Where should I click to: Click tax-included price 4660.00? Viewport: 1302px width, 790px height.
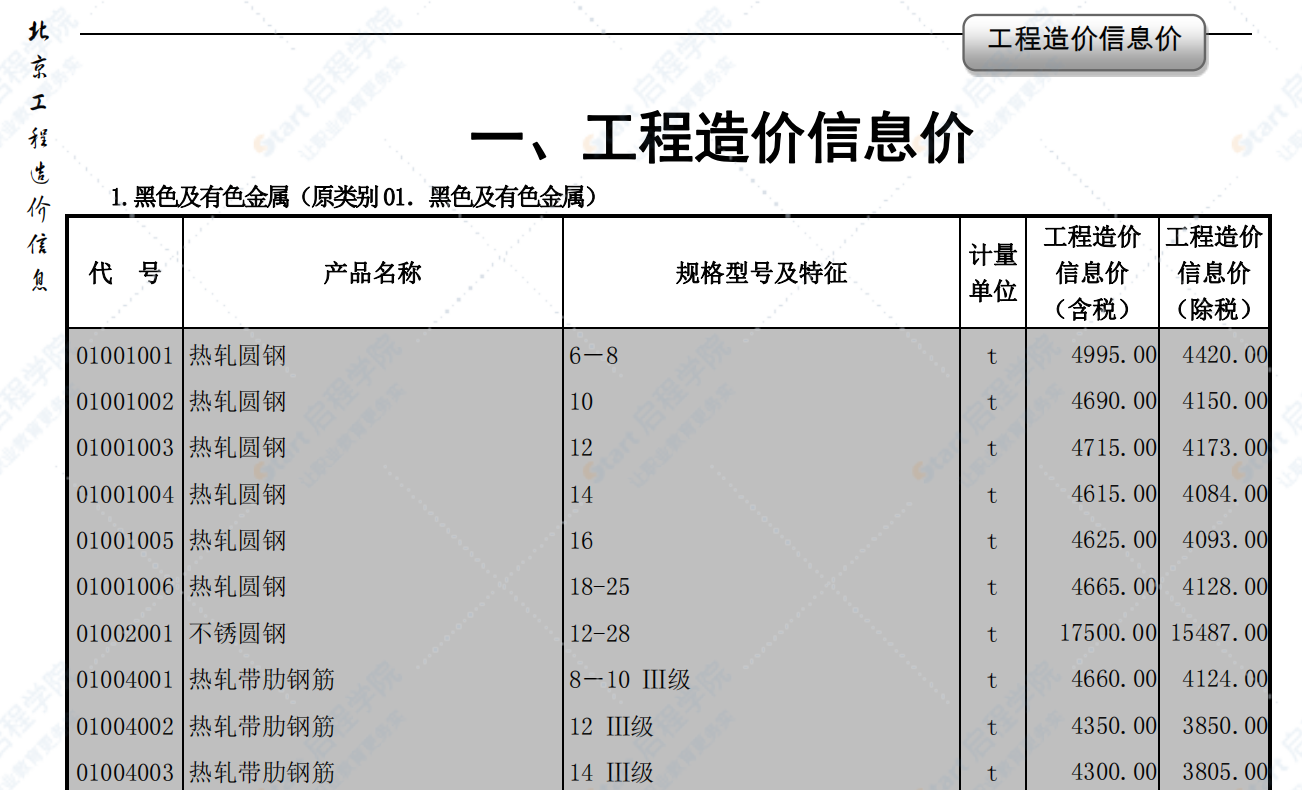[1114, 680]
